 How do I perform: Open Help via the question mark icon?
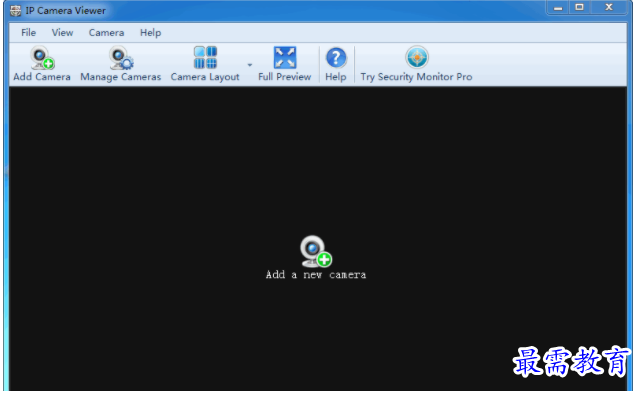(x=336, y=58)
